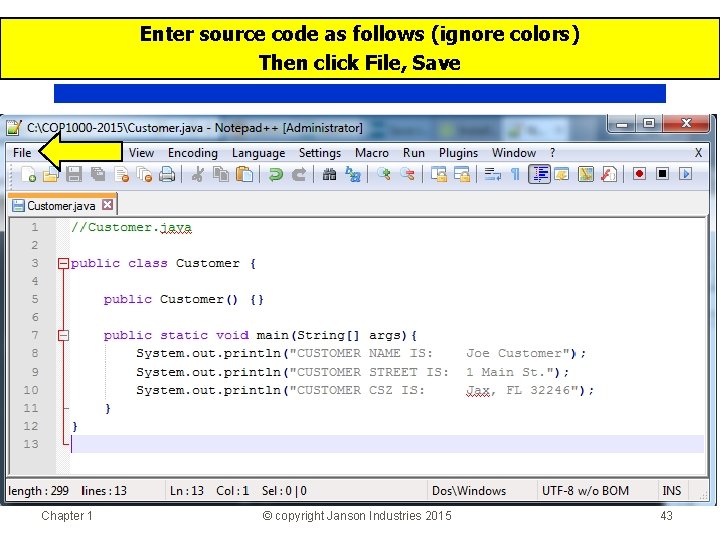The image size is (720, 540).
Task: Open the File menu
Action: coord(22,153)
